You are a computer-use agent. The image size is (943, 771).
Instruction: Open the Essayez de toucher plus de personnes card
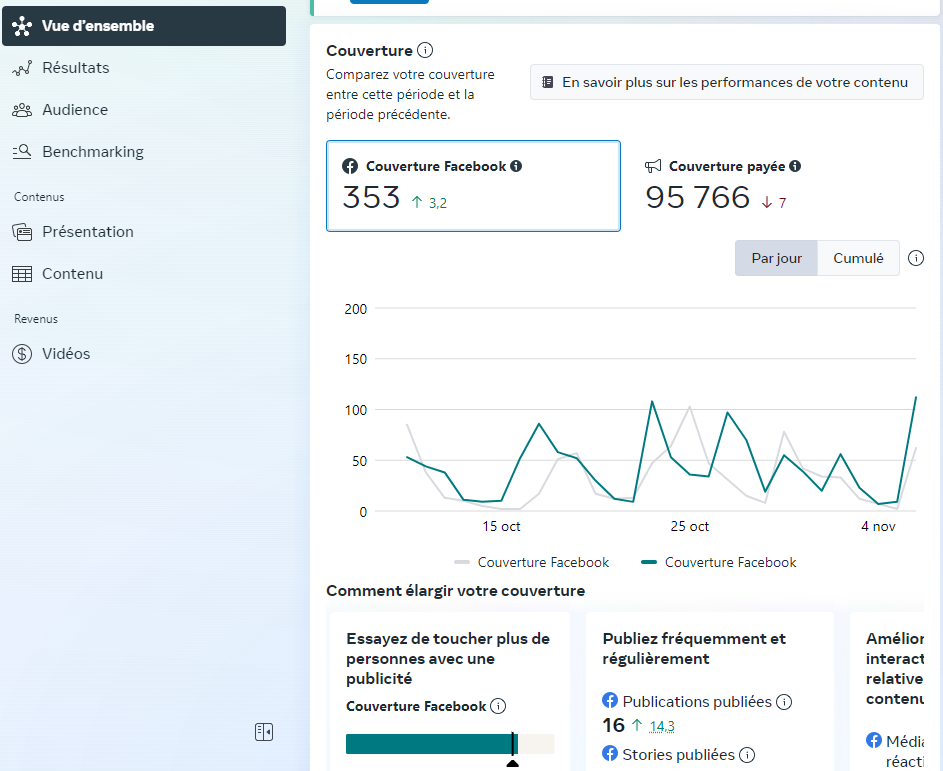click(449, 692)
